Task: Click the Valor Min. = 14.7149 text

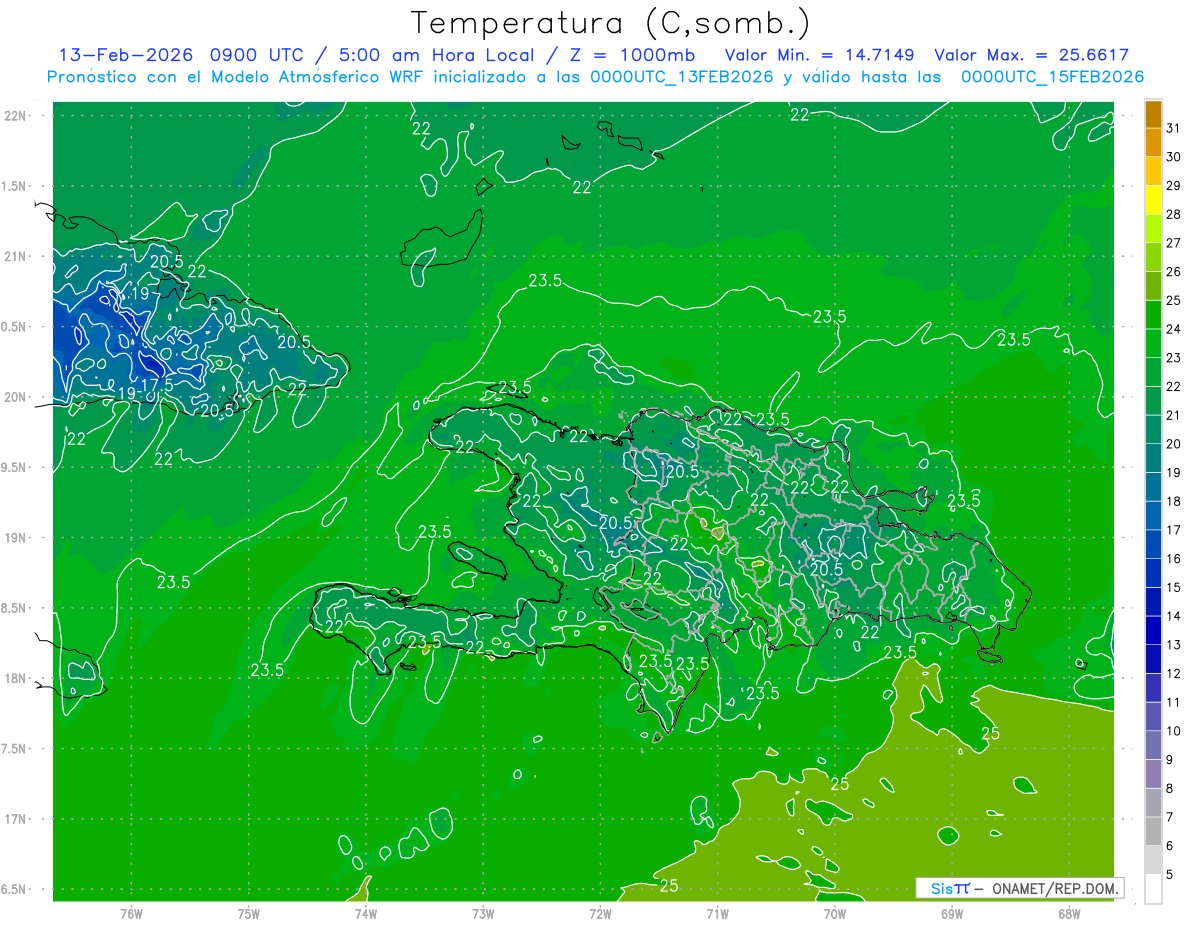Action: point(819,55)
